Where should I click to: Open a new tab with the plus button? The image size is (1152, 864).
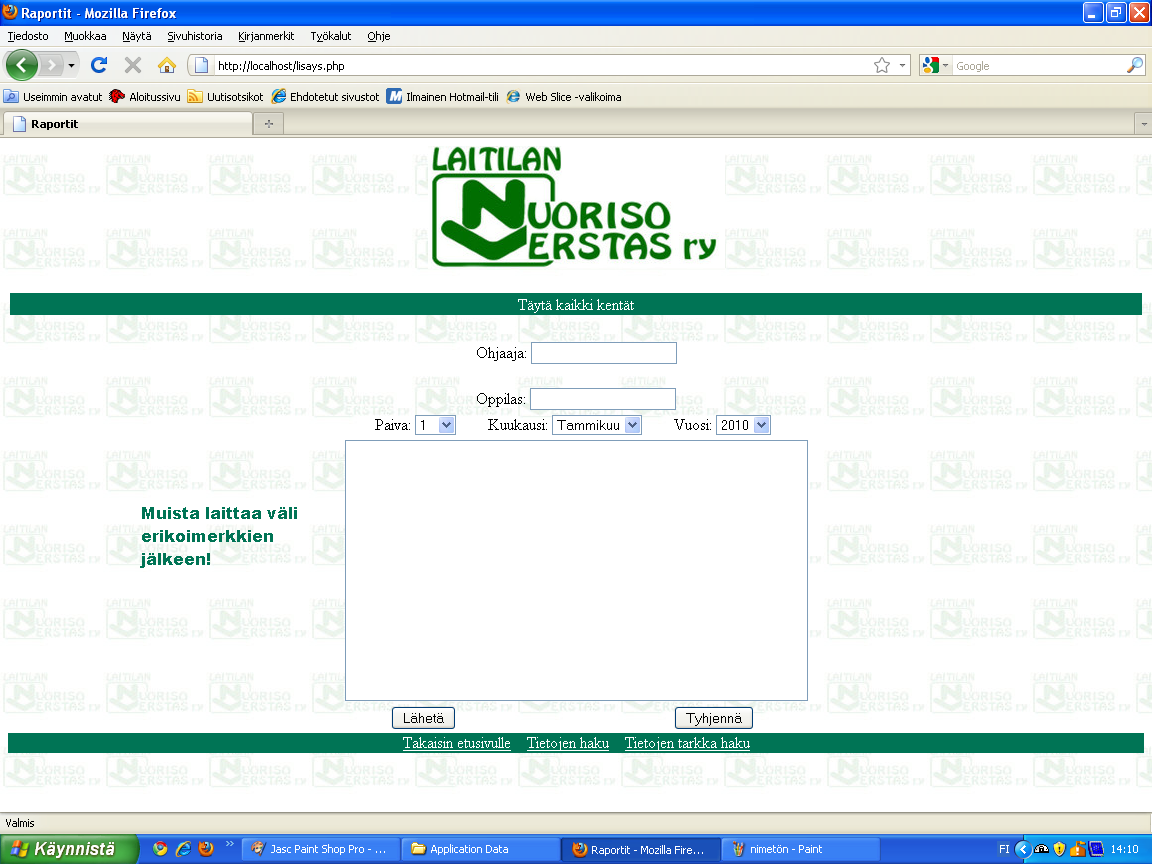[269, 123]
